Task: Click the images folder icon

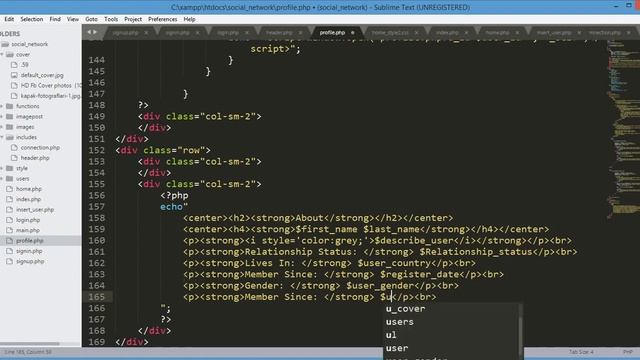Action: [x=10, y=127]
